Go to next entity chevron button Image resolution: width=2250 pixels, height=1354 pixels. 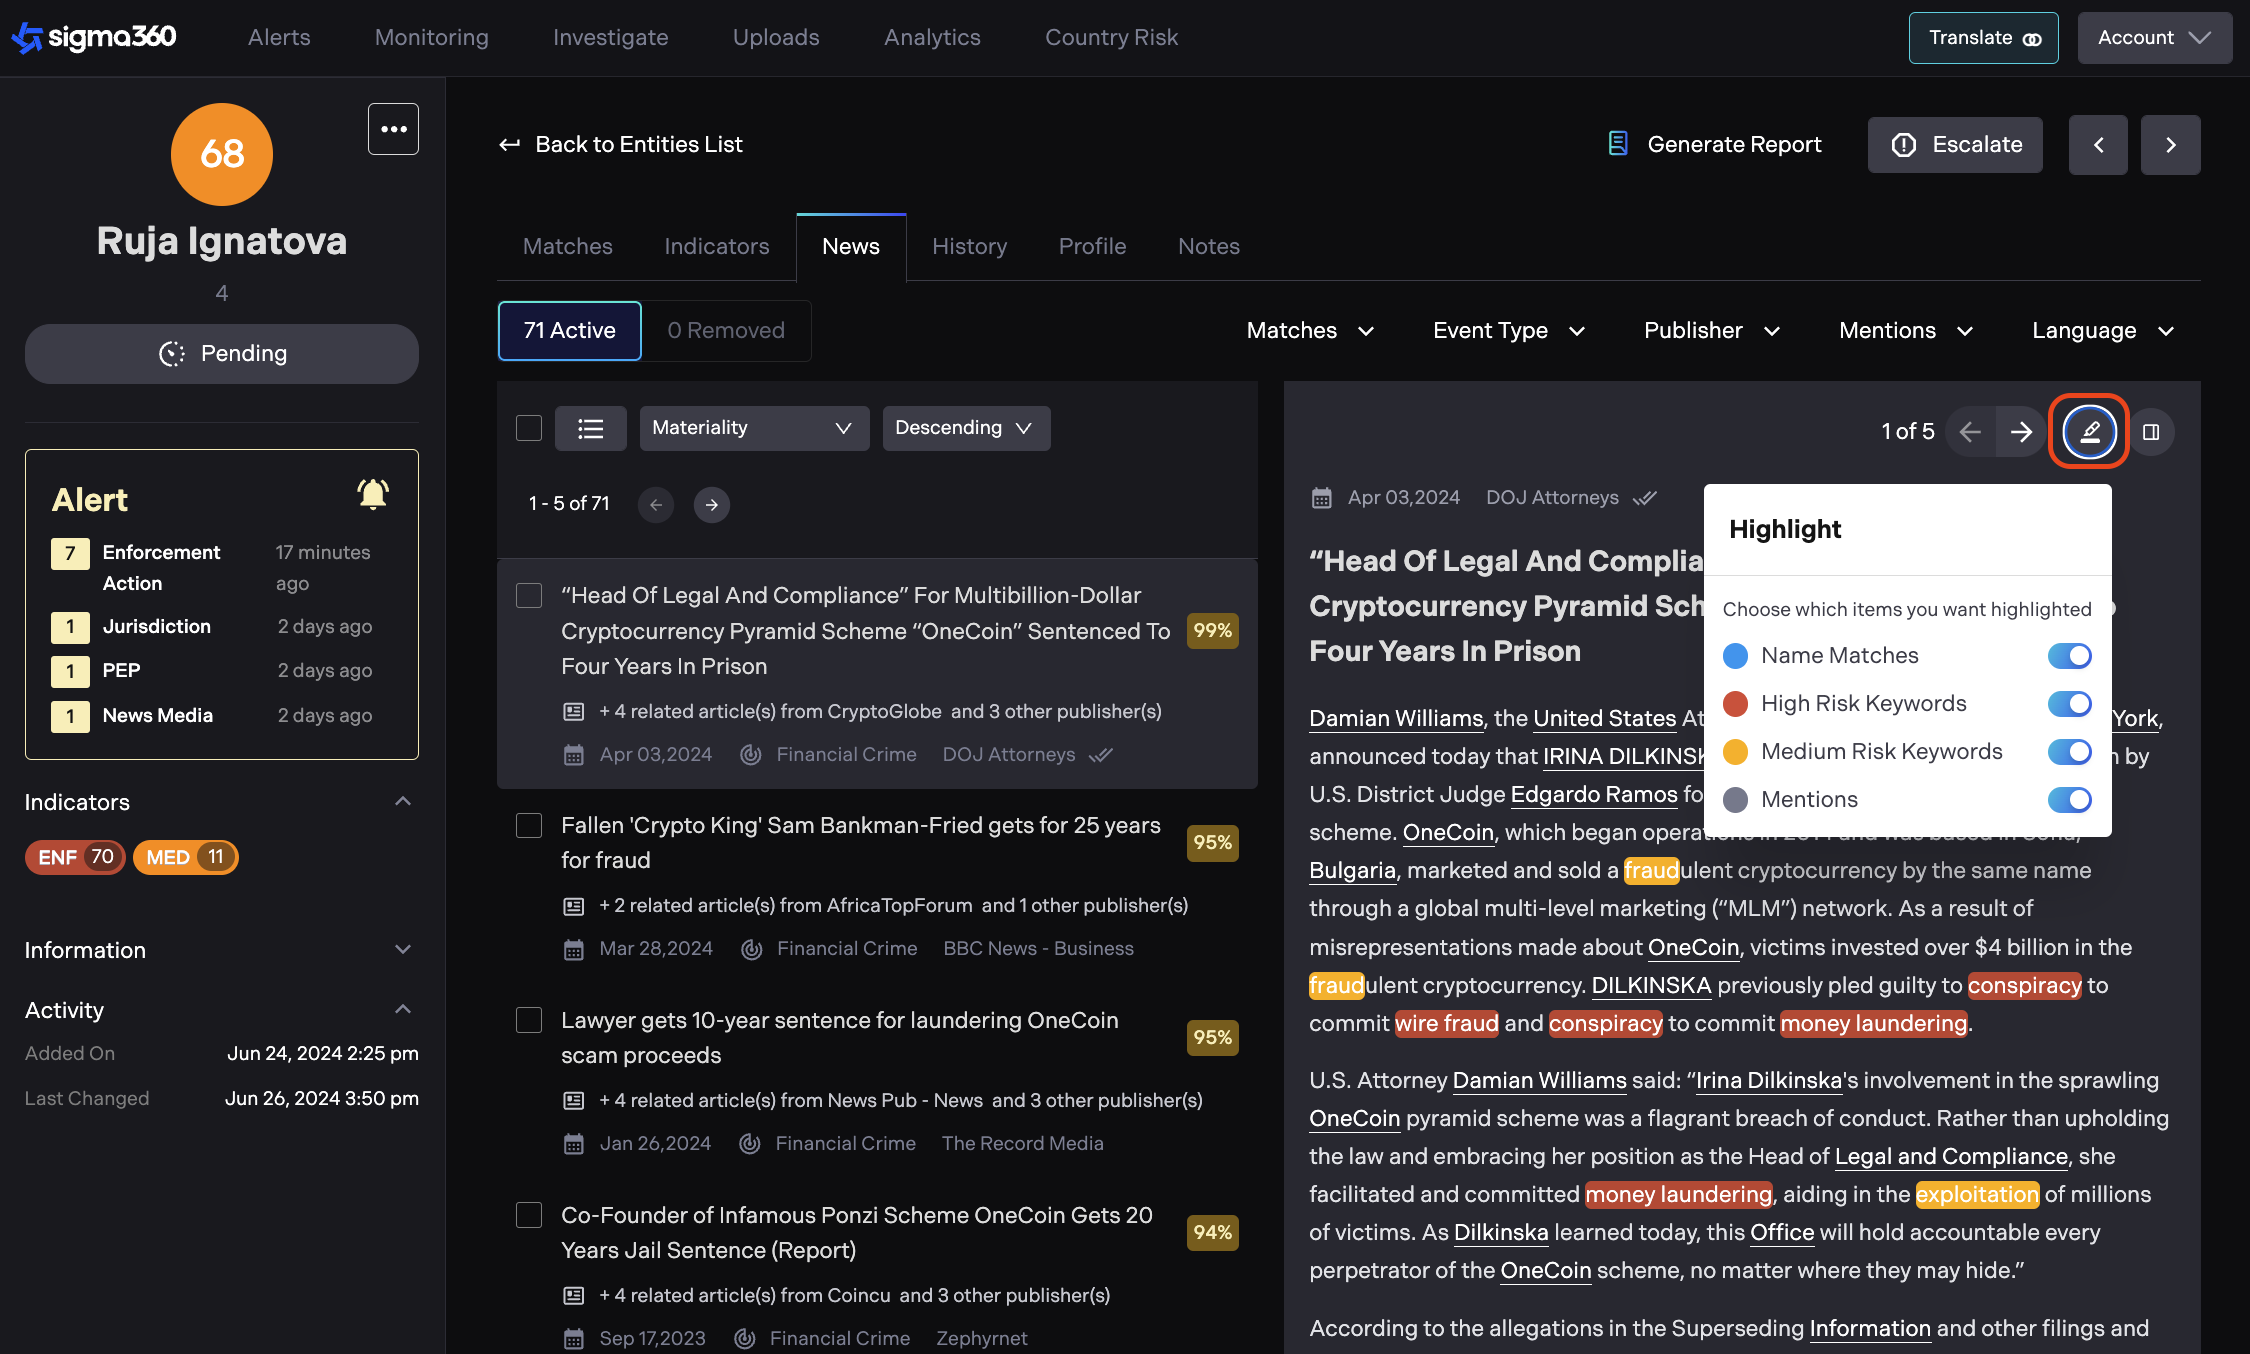point(2170,145)
